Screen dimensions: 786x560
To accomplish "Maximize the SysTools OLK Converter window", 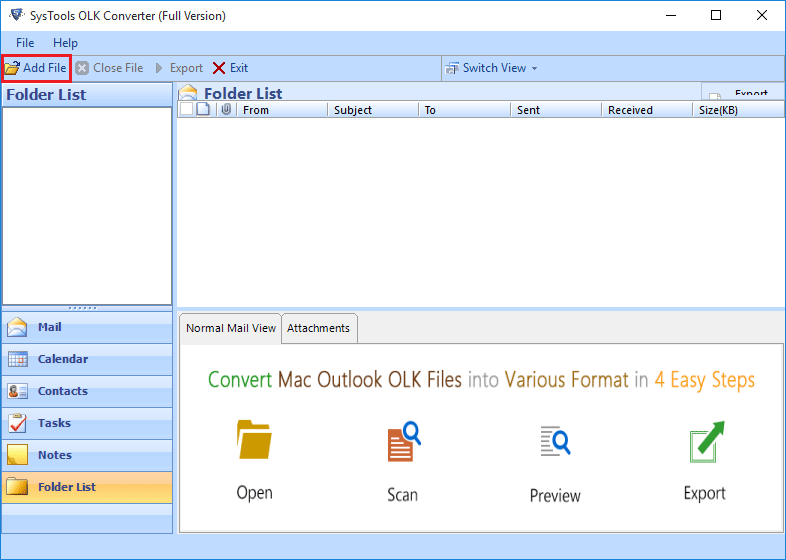I will (716, 15).
